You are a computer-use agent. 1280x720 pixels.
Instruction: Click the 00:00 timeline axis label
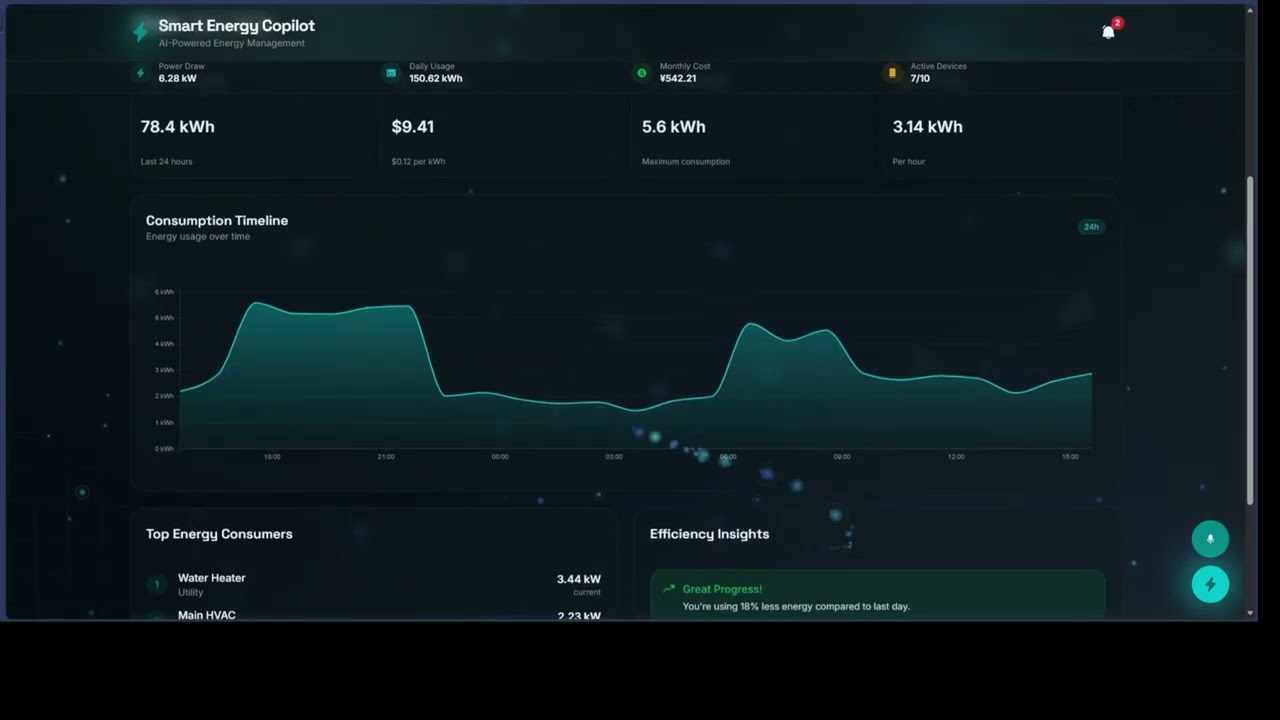coord(500,457)
